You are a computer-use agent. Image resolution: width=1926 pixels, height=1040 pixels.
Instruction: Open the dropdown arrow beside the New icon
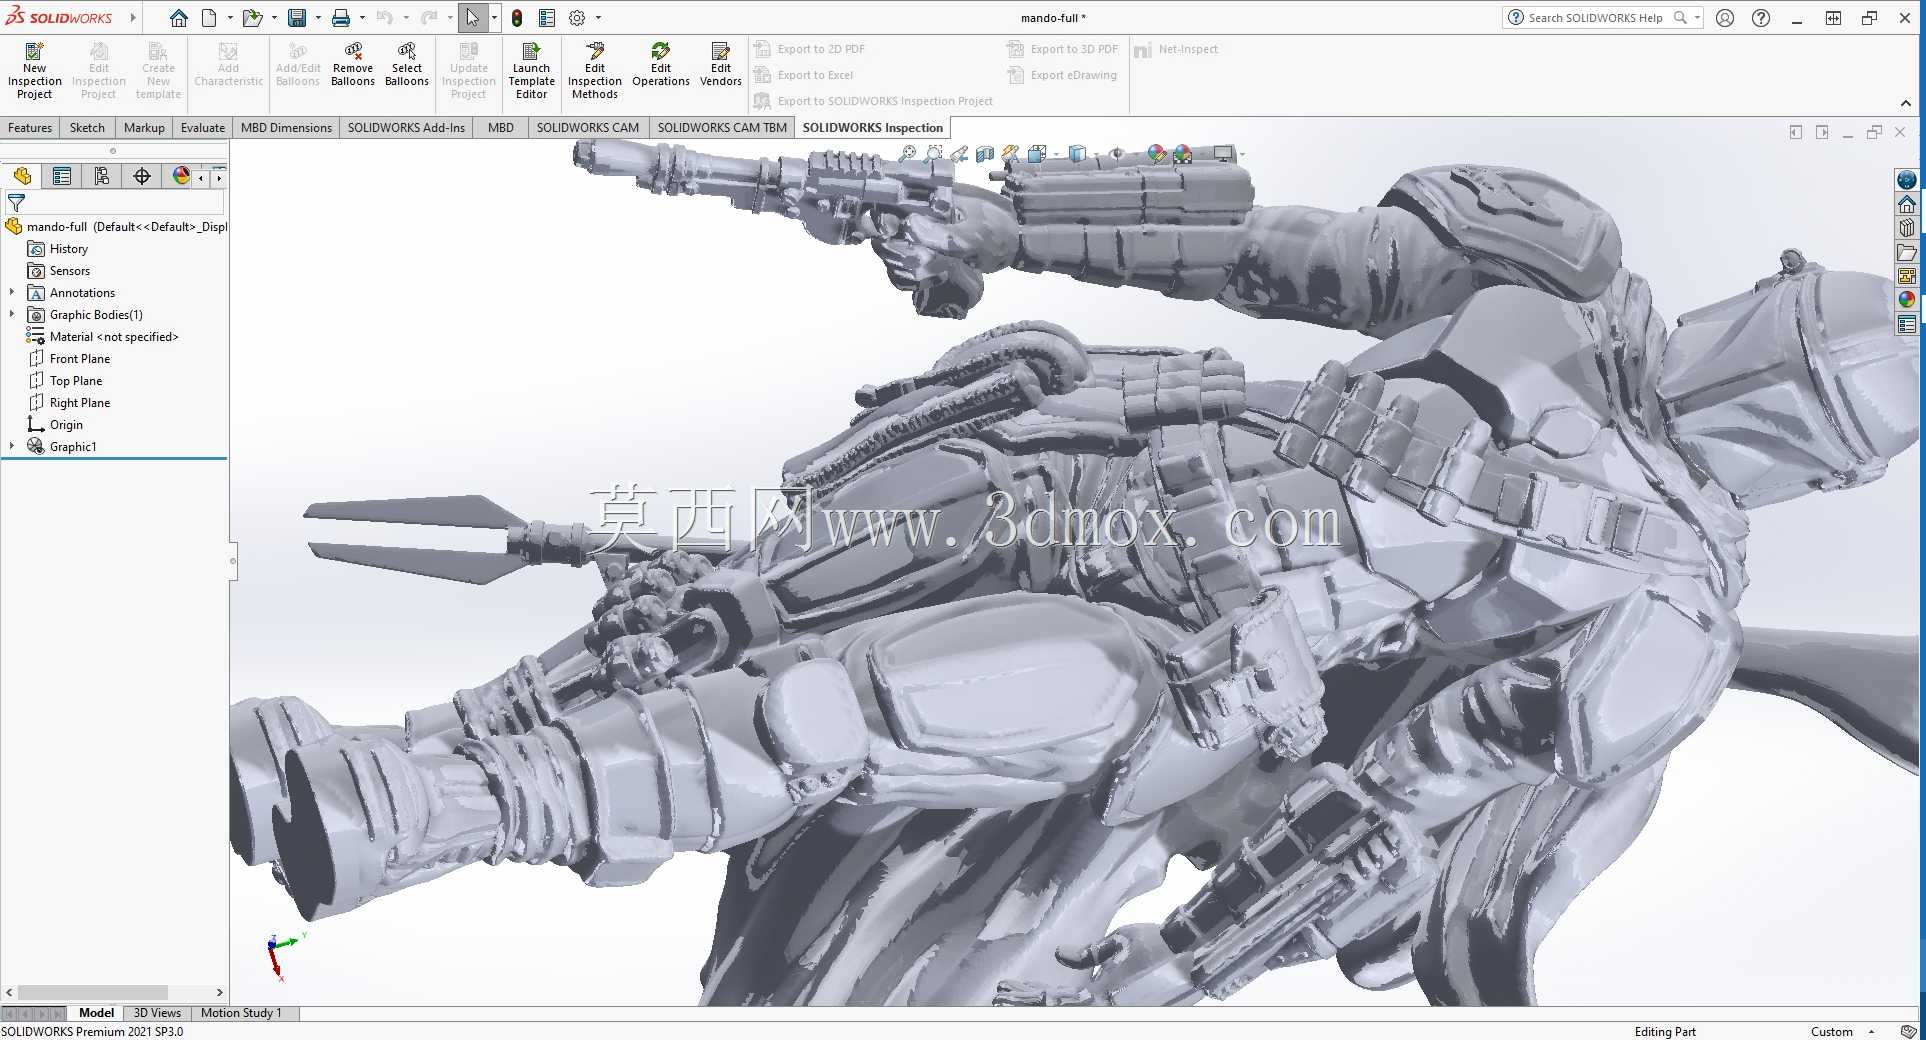click(x=230, y=18)
